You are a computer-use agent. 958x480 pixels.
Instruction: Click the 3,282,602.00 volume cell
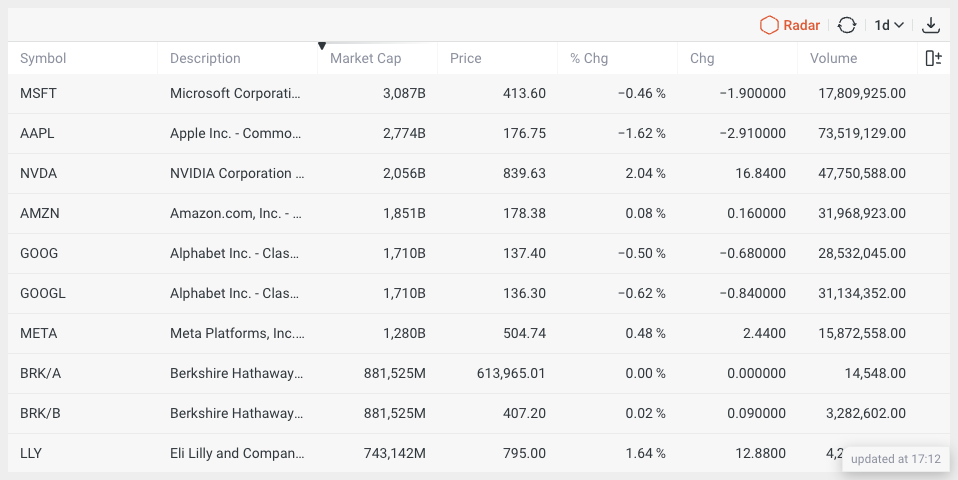pos(866,413)
